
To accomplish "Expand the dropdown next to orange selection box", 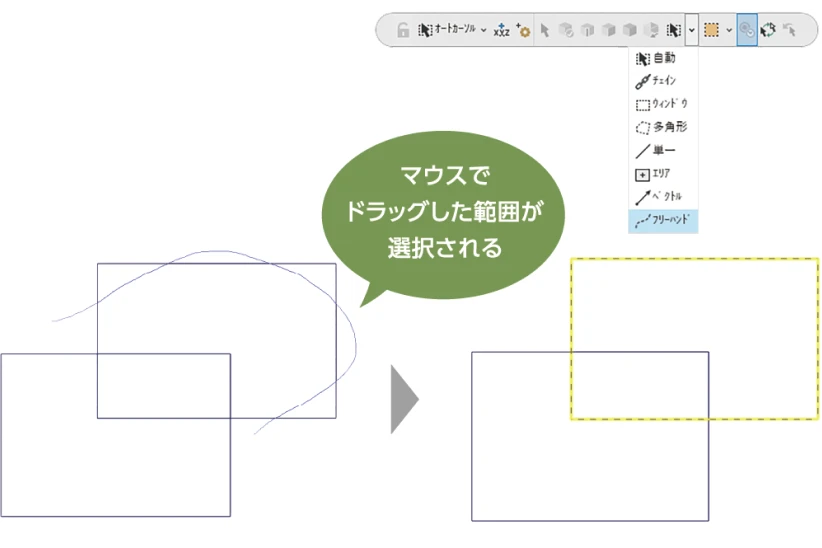I will [729, 30].
